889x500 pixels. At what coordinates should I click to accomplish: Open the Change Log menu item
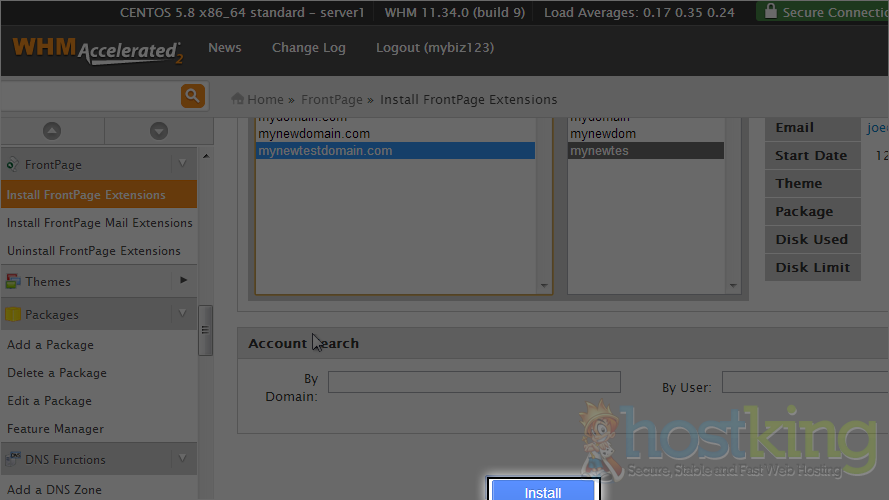[308, 48]
